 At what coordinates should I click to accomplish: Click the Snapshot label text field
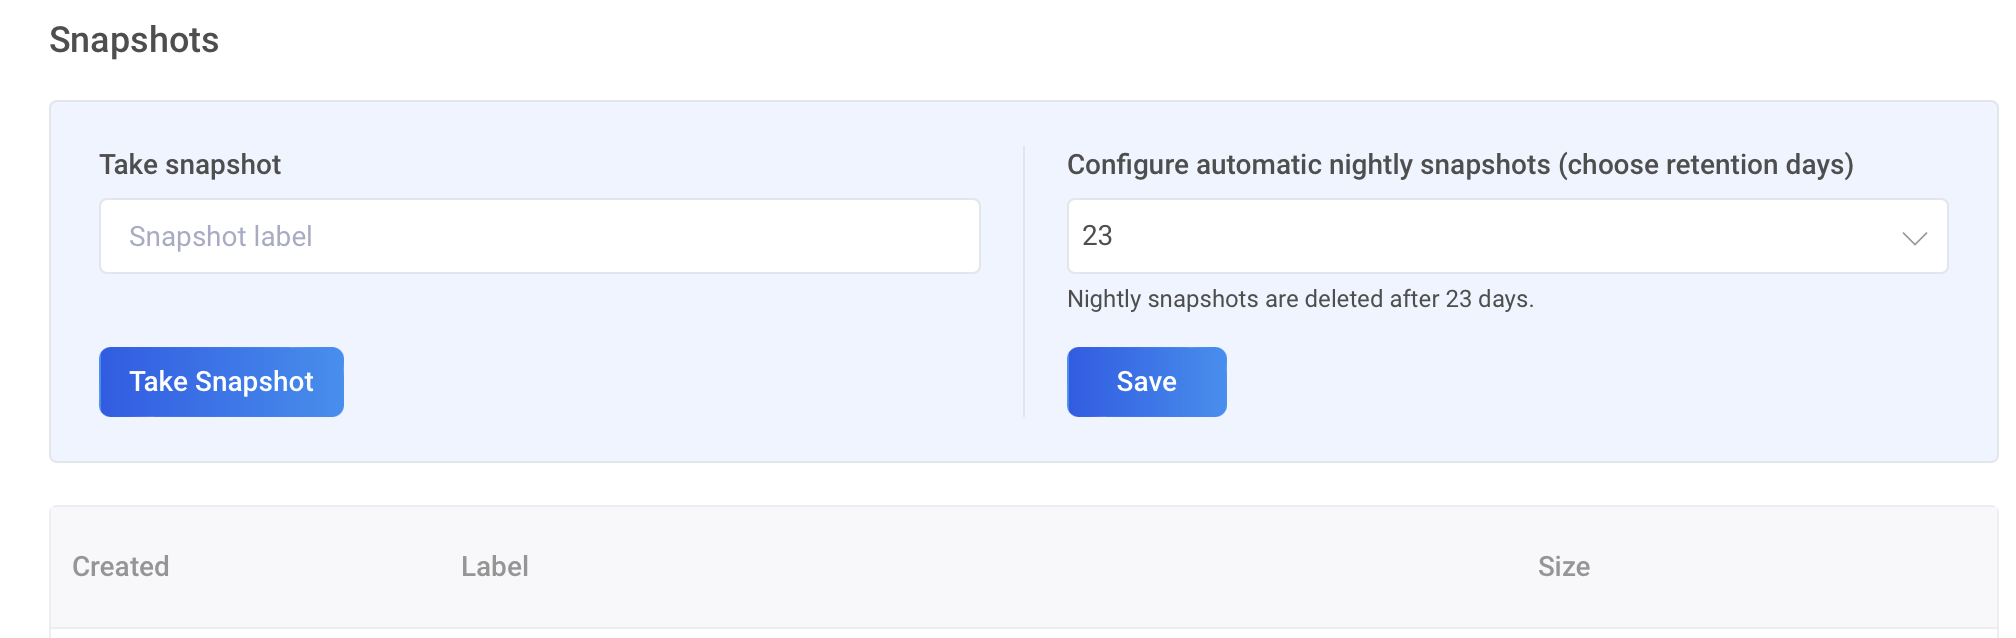click(x=539, y=236)
